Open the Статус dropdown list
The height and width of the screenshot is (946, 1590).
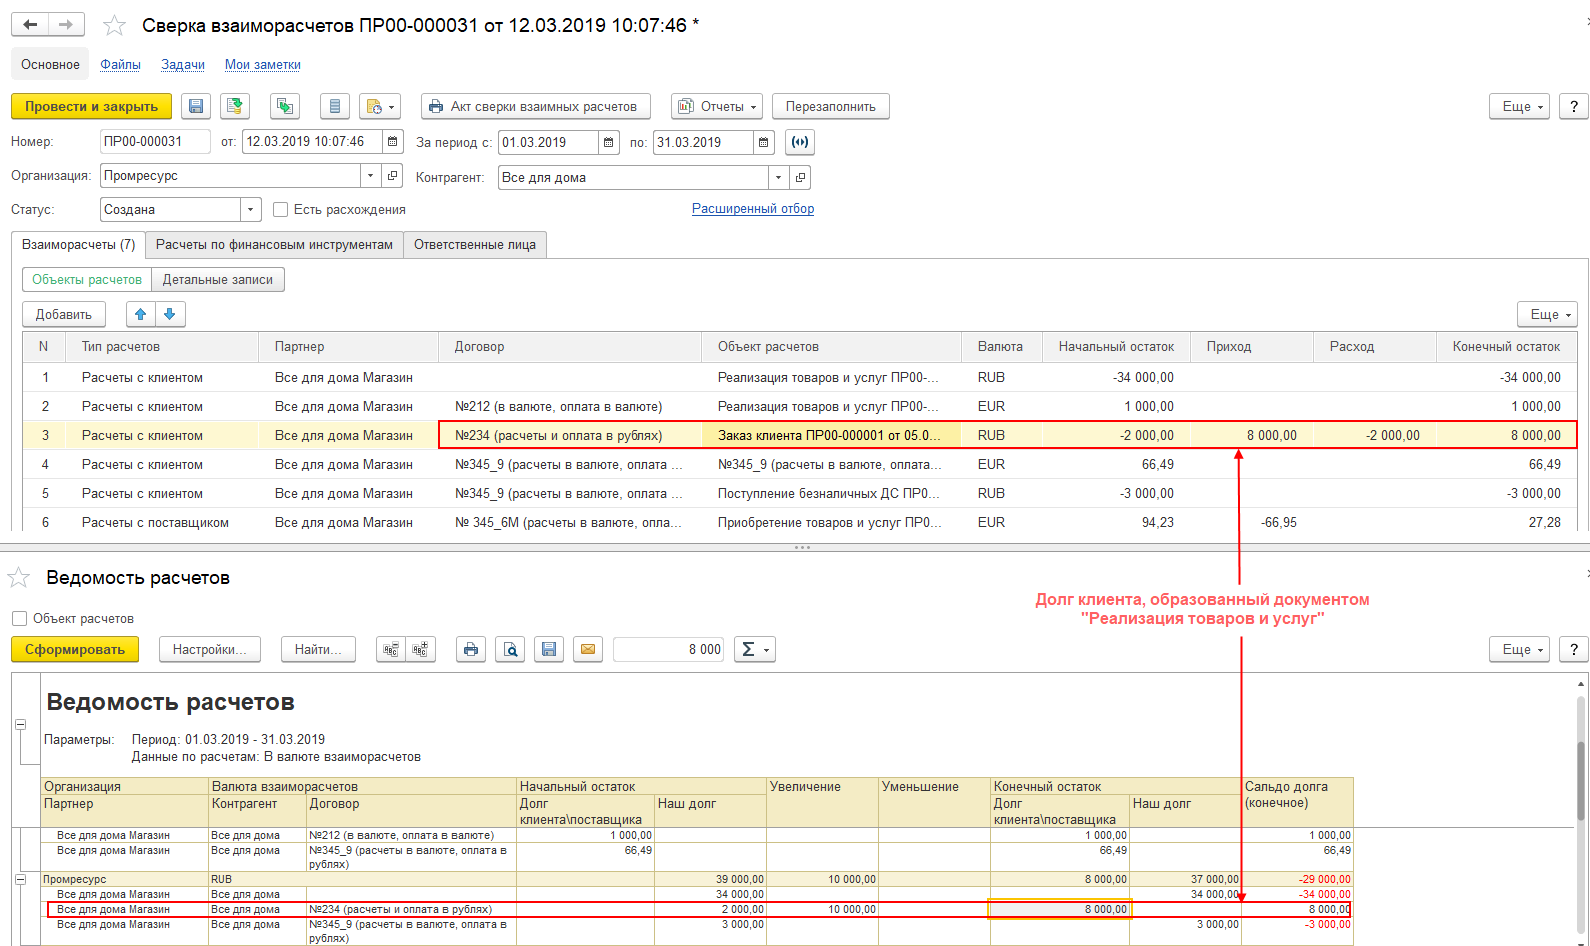click(x=250, y=210)
